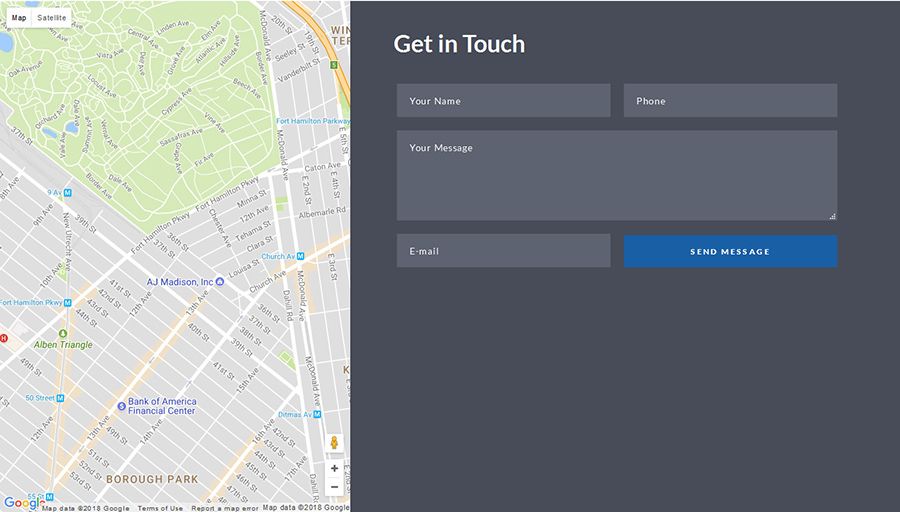Click the 9 Av subway station icon

[67, 193]
